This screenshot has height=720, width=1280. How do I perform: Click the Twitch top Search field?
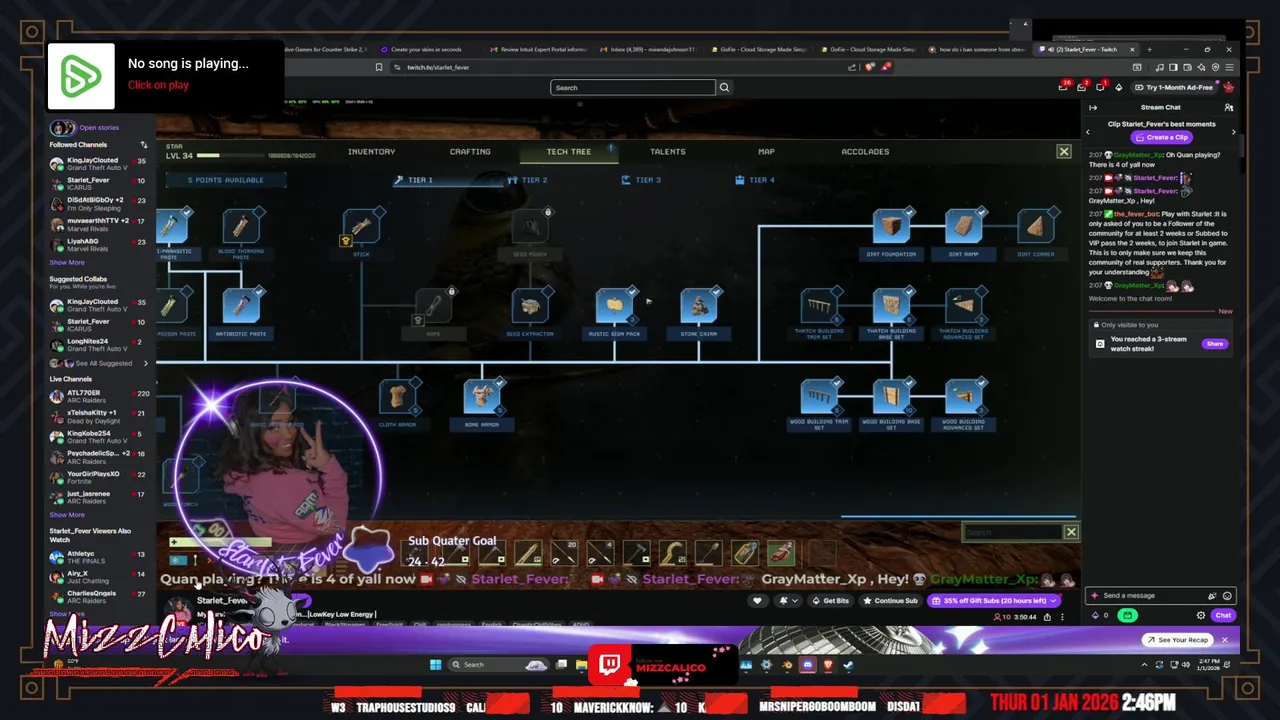pos(633,88)
